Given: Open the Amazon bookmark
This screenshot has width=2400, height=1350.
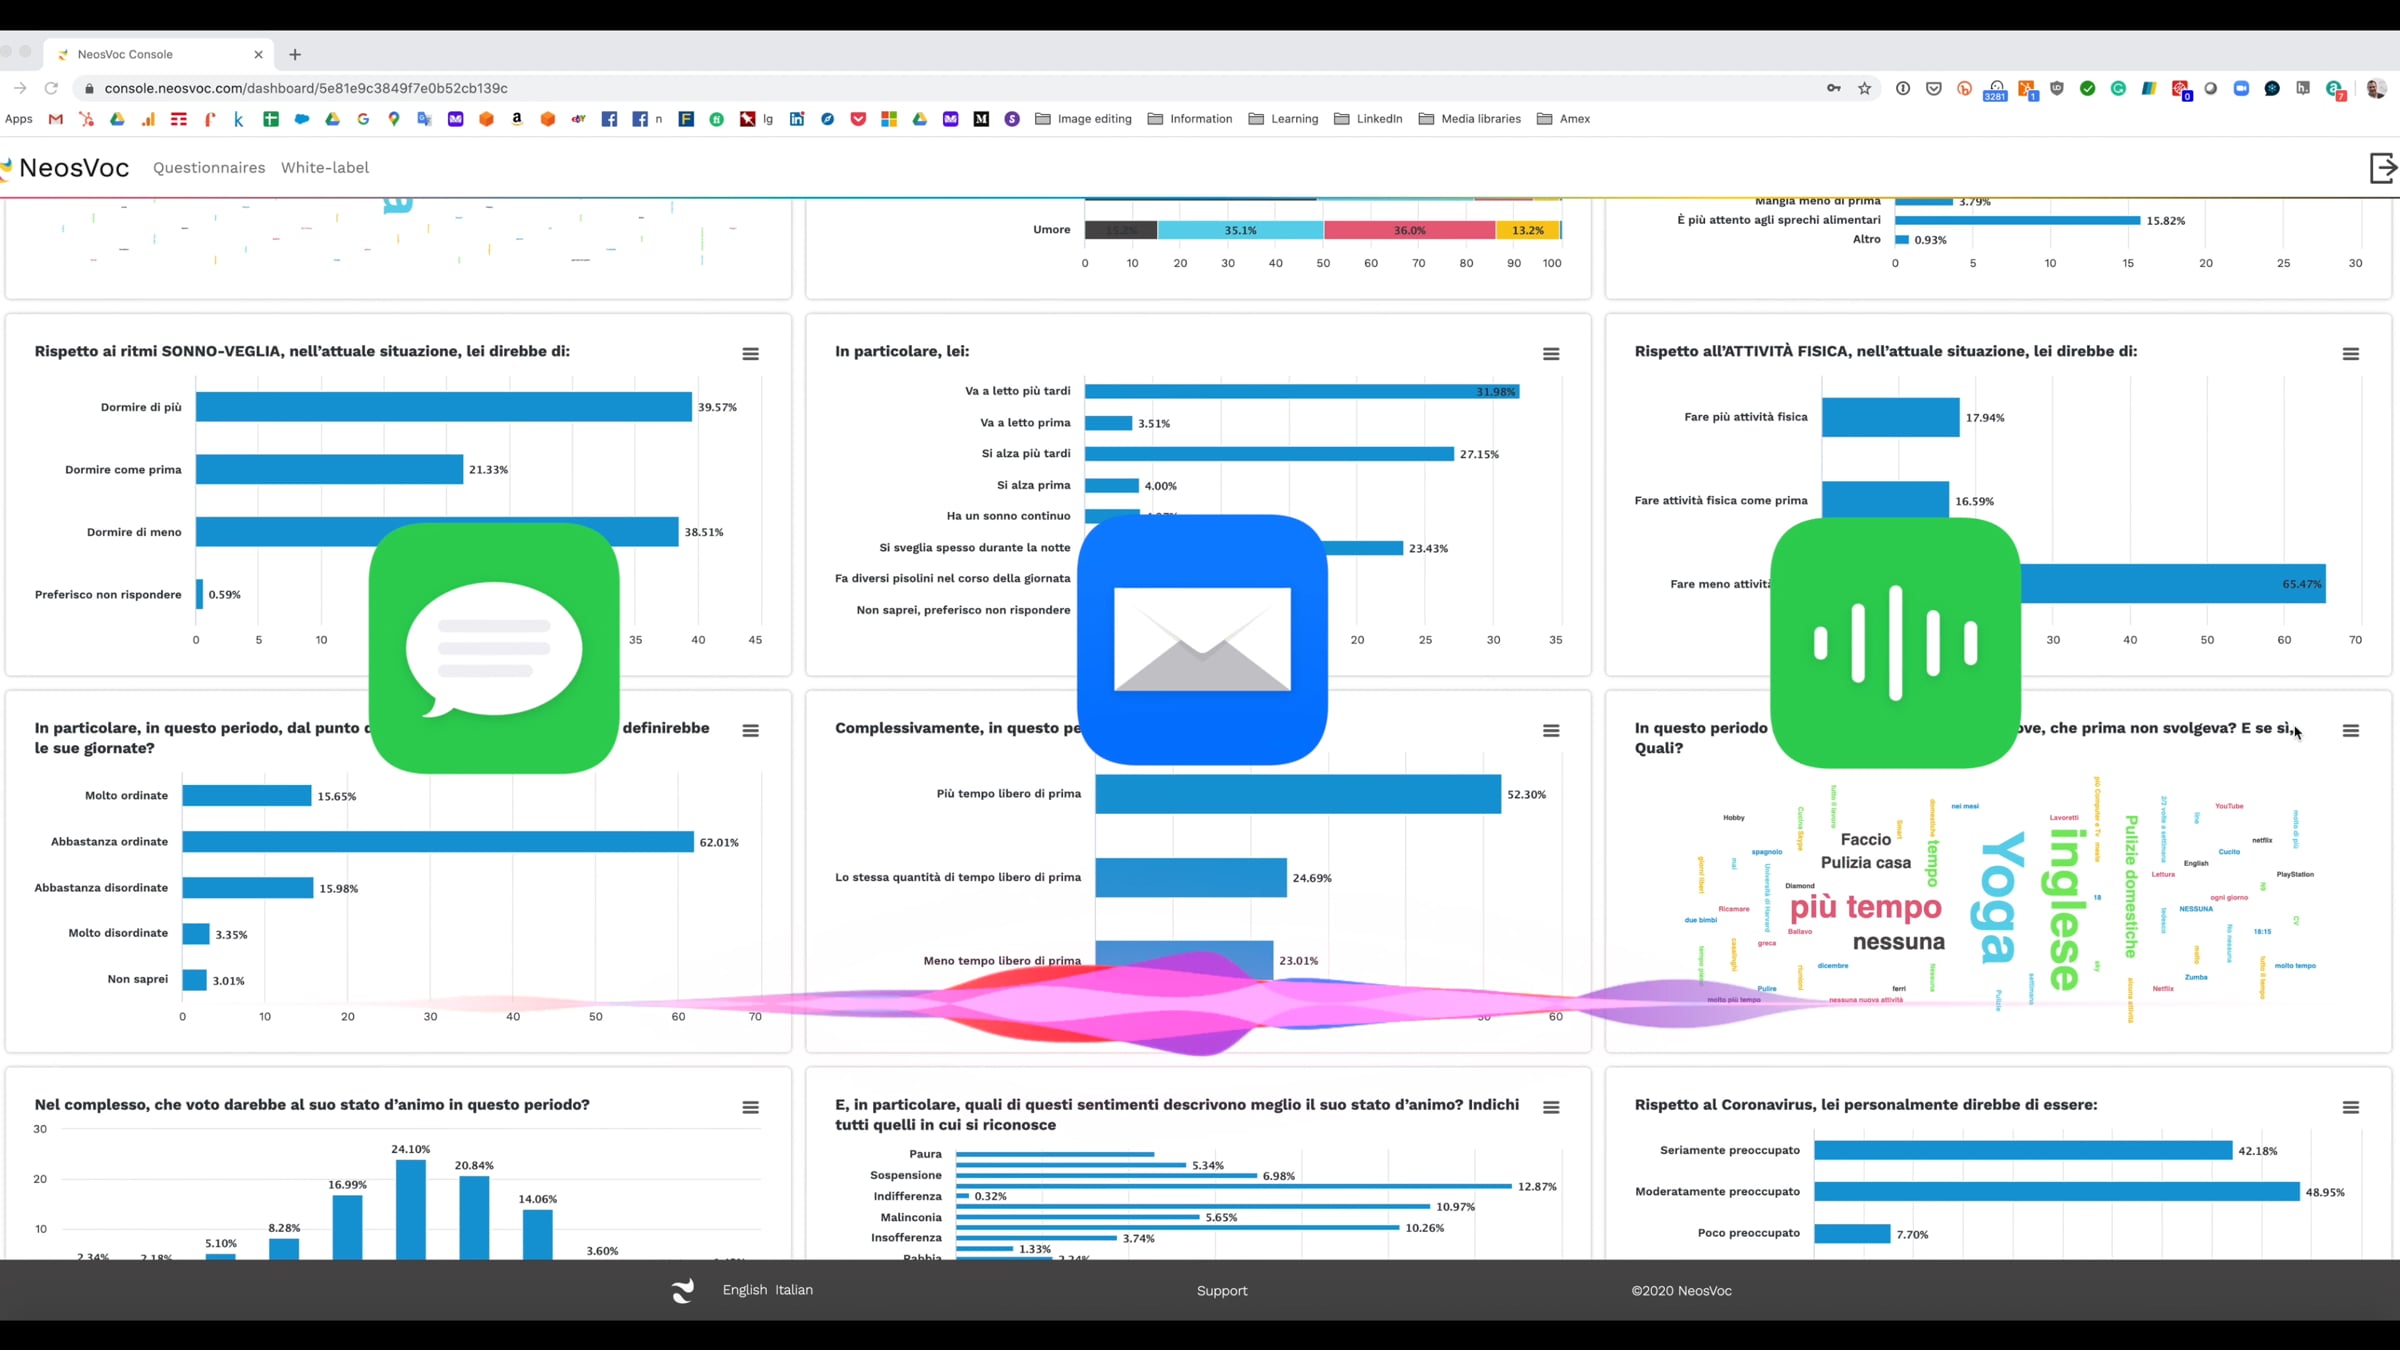Looking at the screenshot, I should pos(517,119).
